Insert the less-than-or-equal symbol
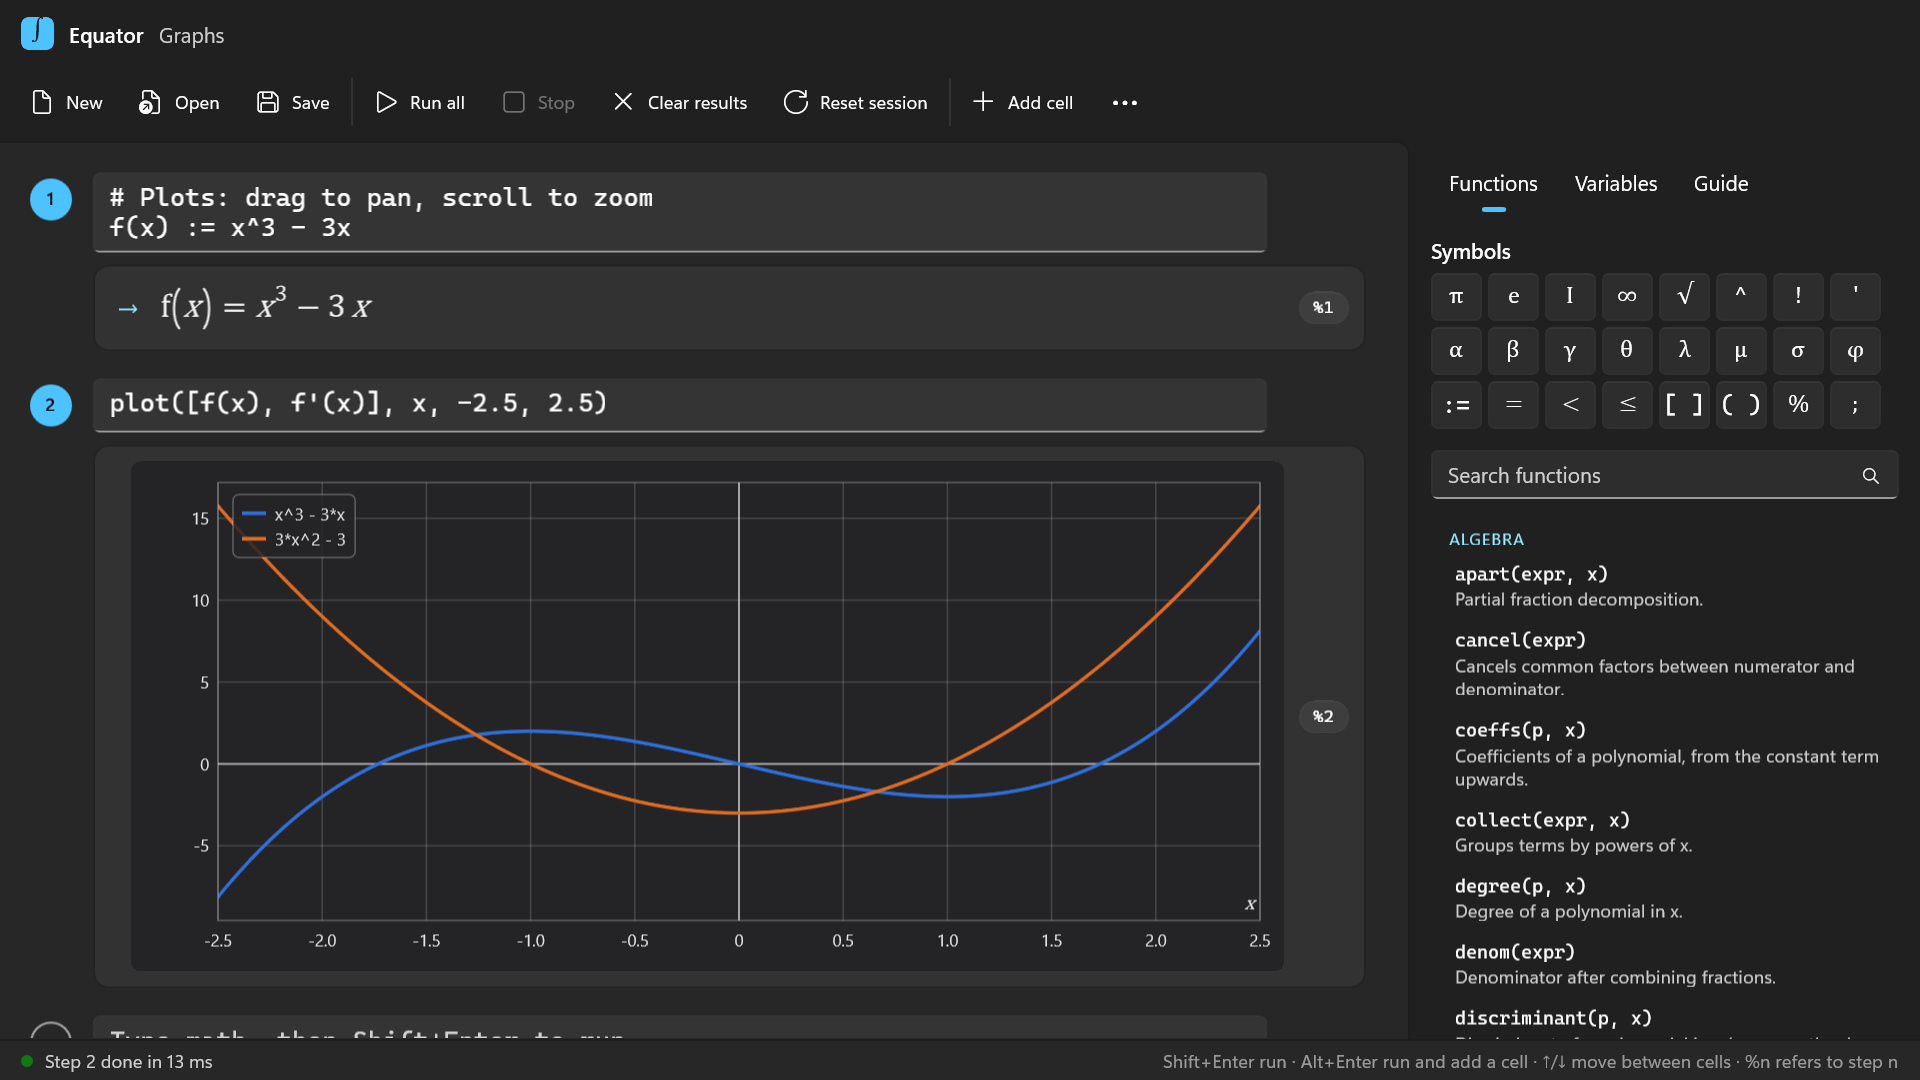 pos(1627,404)
